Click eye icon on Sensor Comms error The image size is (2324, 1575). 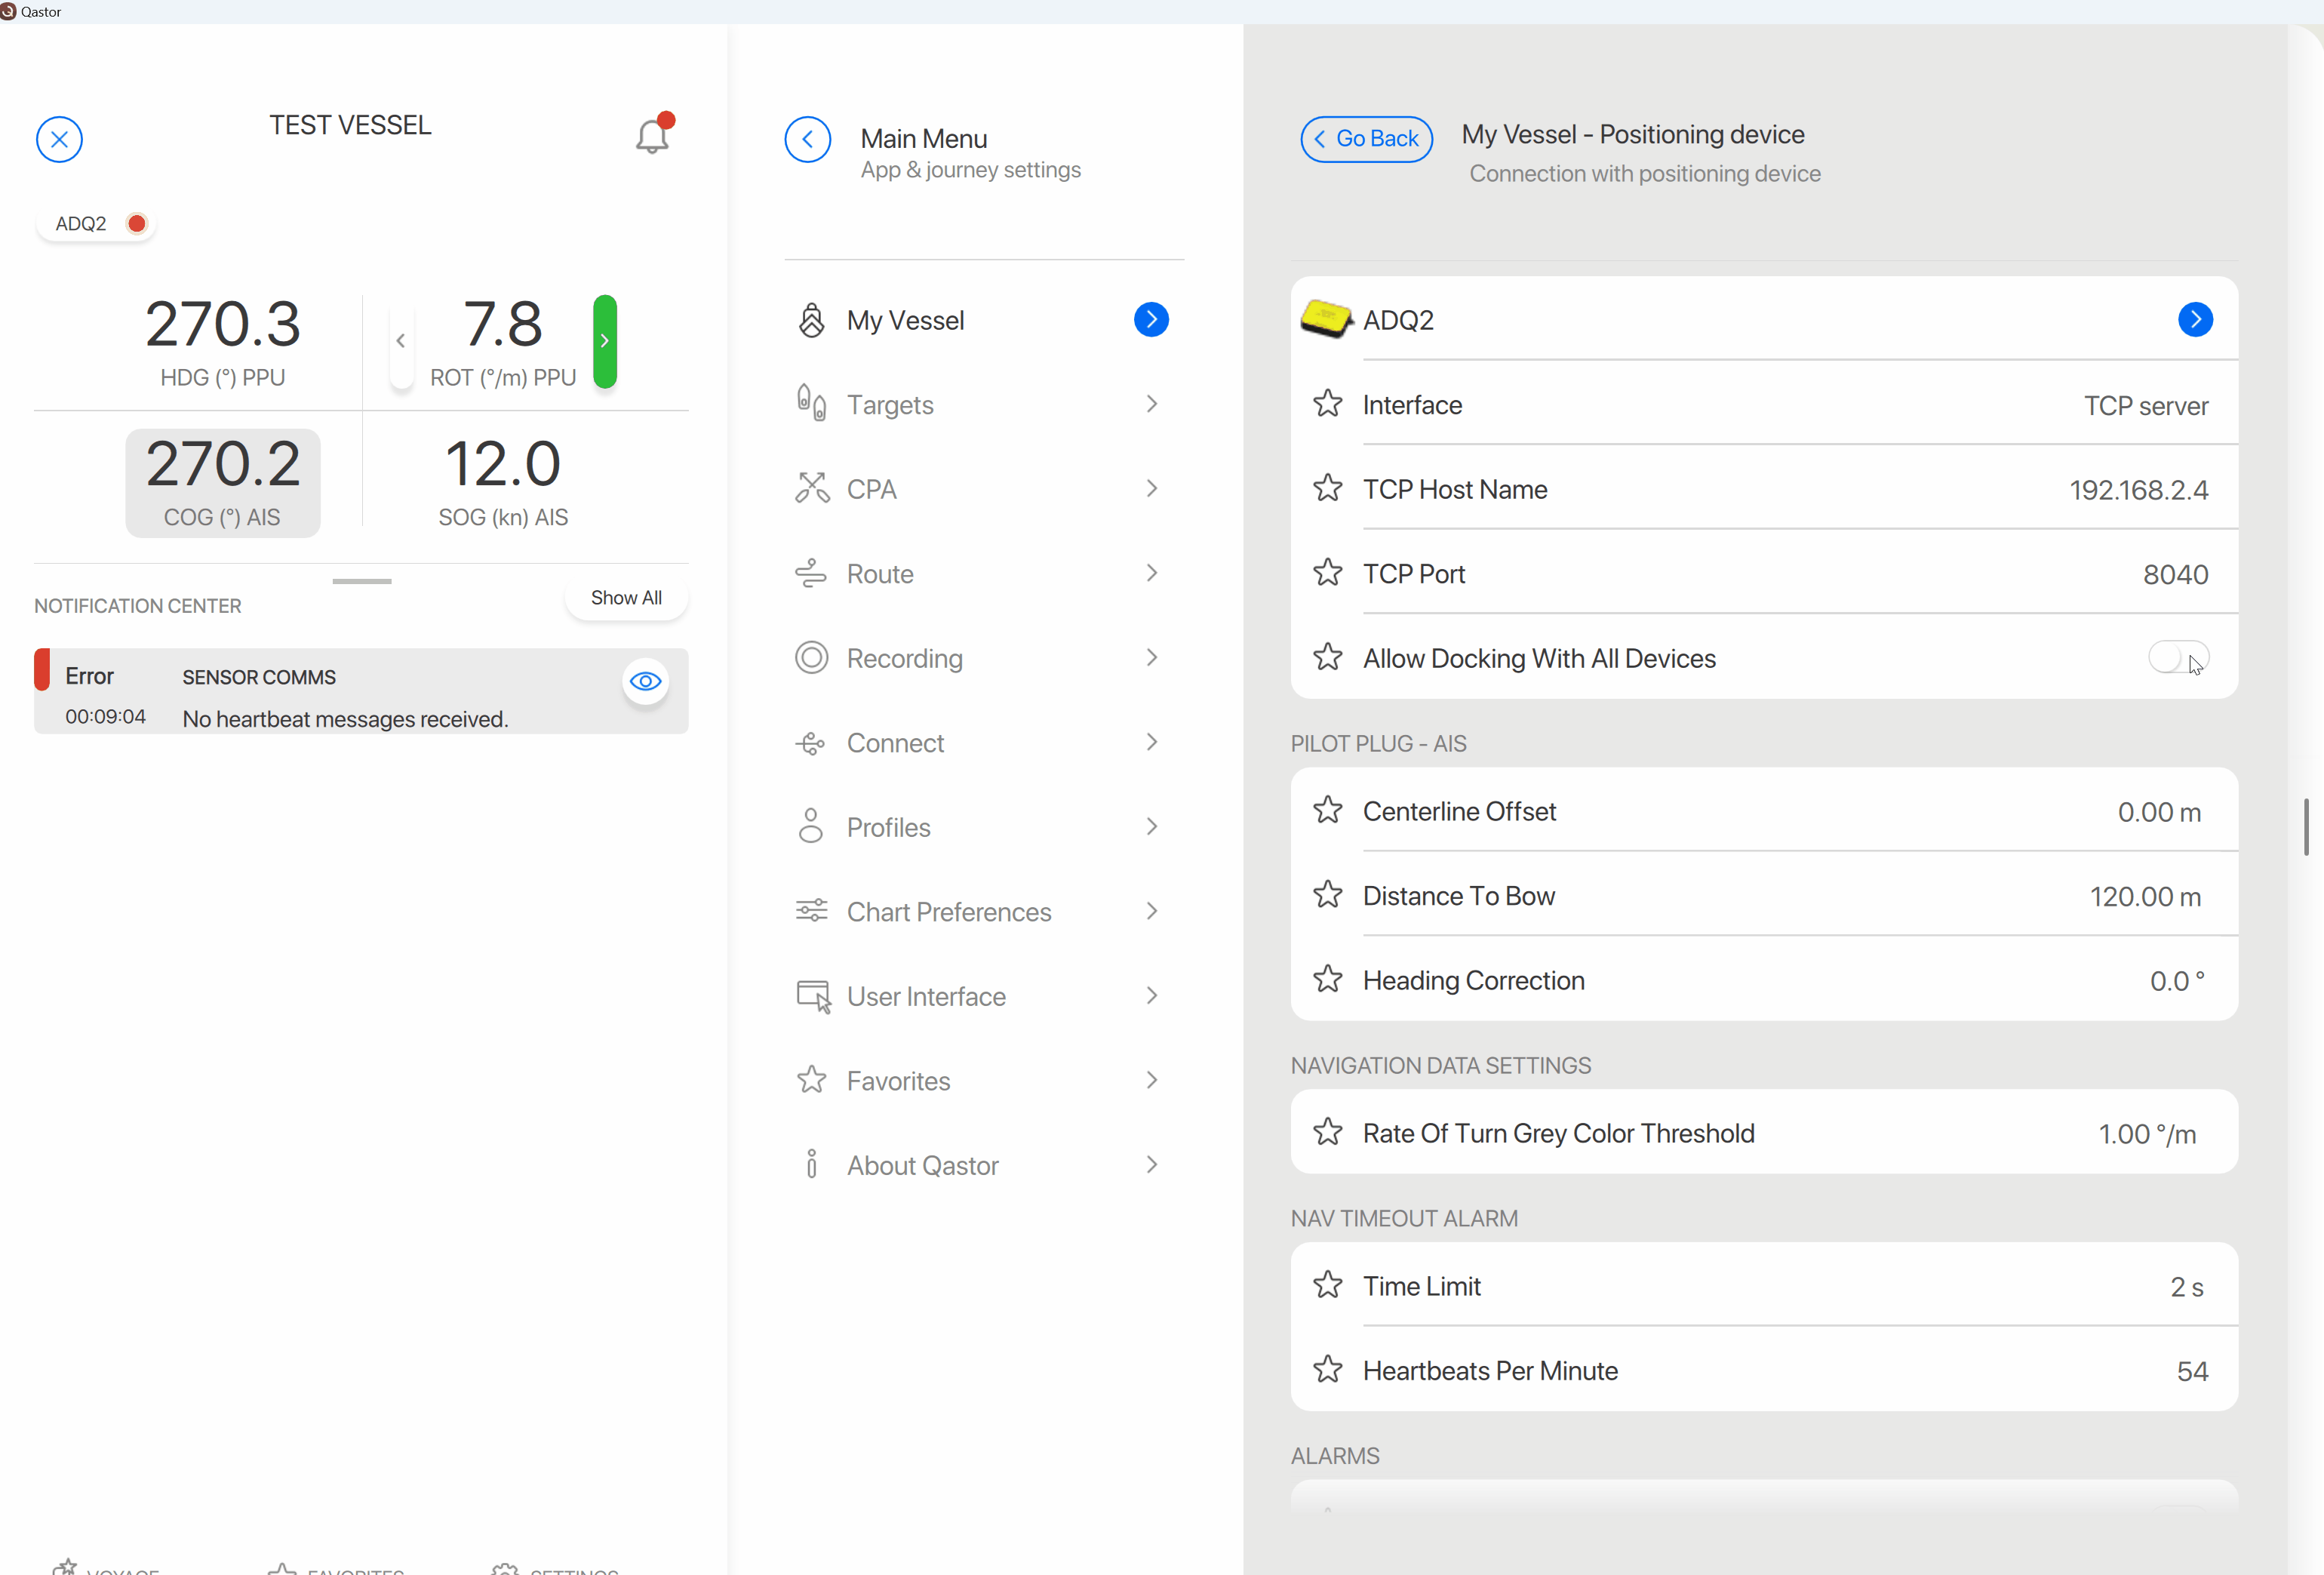tap(645, 681)
